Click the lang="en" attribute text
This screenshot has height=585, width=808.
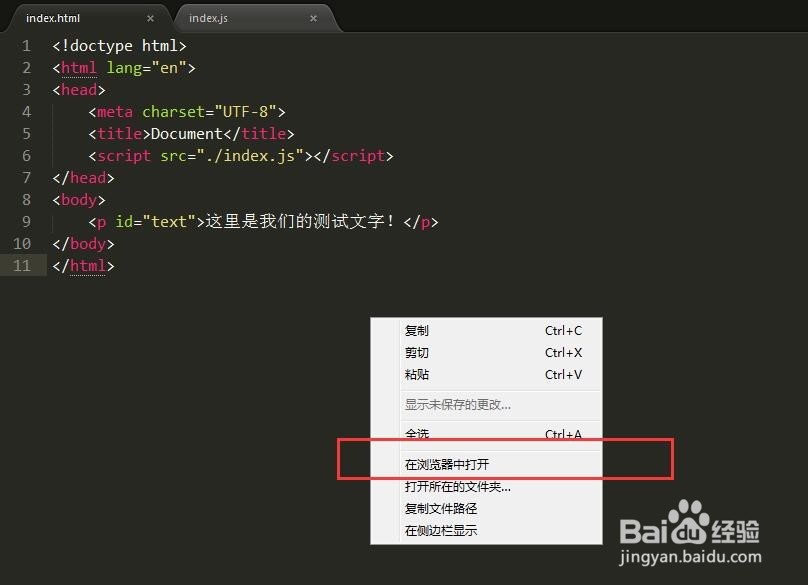[147, 68]
